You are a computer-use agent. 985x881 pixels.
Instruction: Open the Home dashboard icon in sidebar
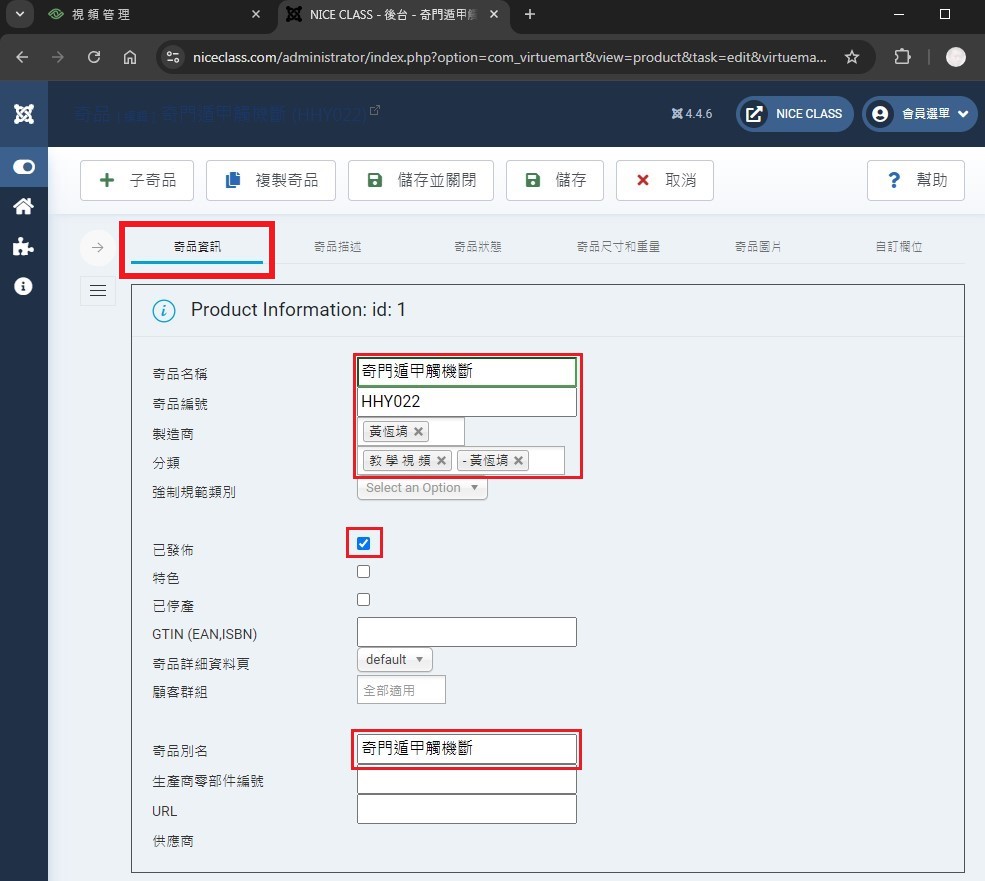click(23, 207)
